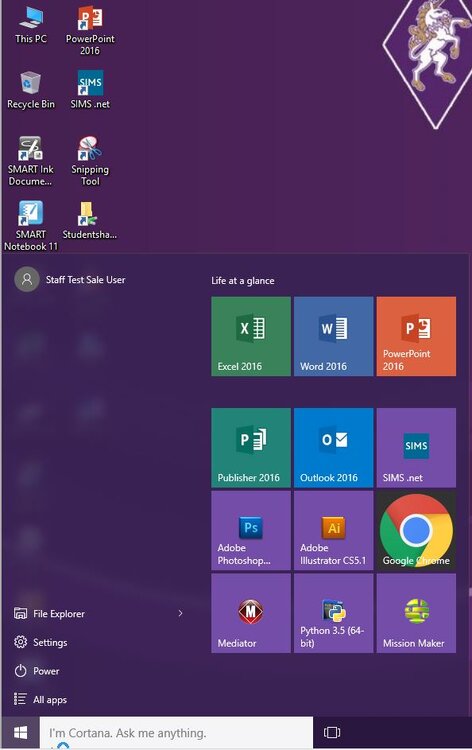This screenshot has width=472, height=750.
Task: Click Cortana search box
Action: click(176, 732)
